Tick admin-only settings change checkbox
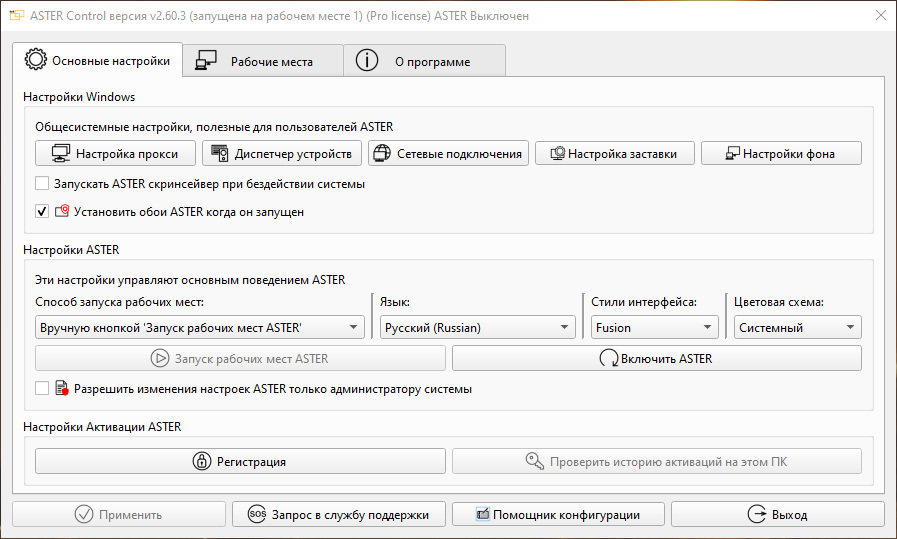The image size is (897, 539). [x=42, y=389]
